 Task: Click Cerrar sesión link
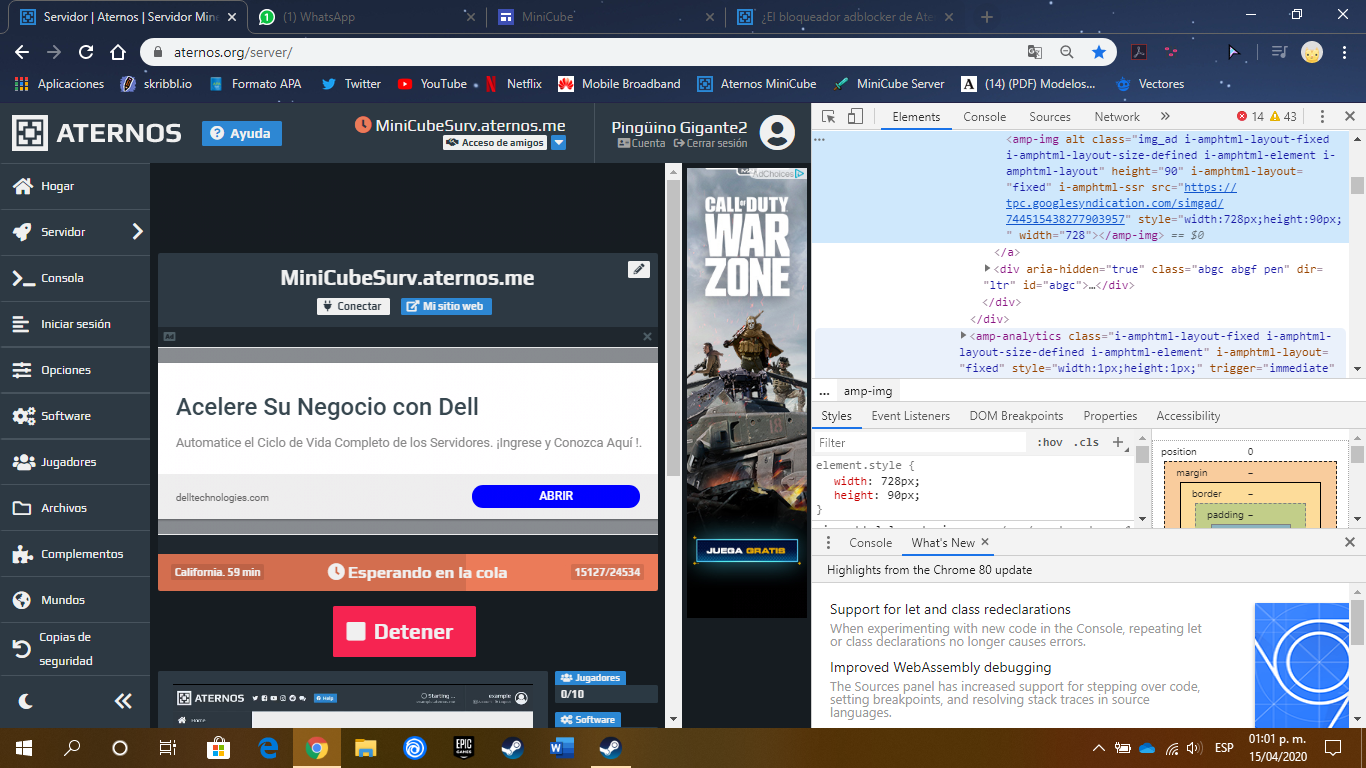click(710, 143)
